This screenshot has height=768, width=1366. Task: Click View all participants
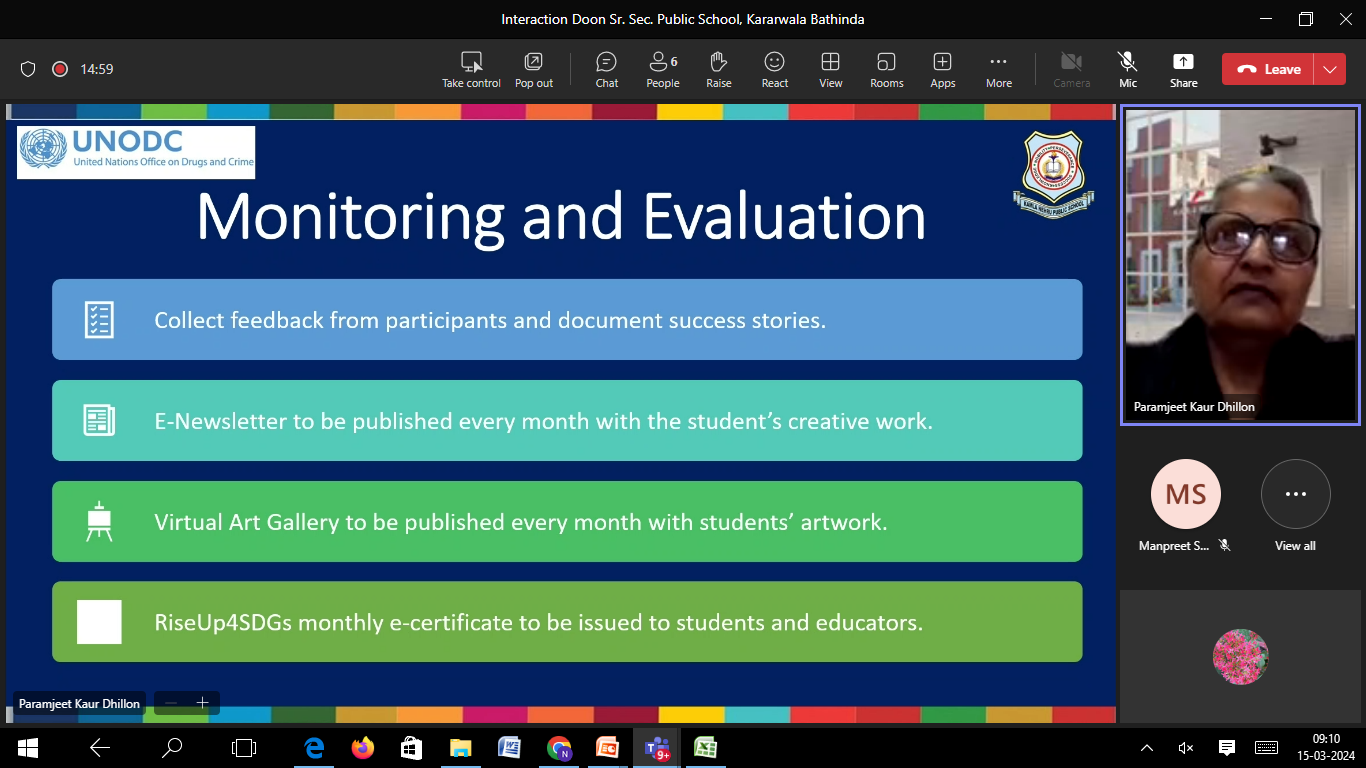coord(1295,506)
